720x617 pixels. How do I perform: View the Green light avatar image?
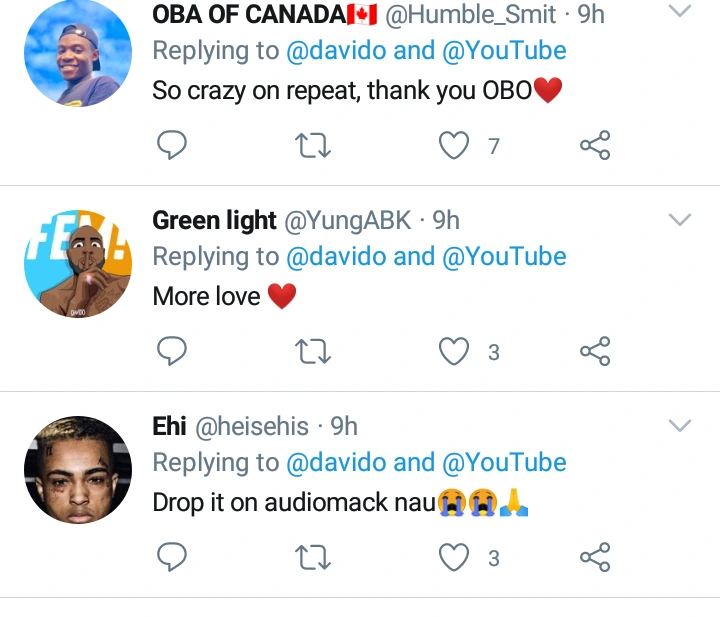(x=78, y=264)
